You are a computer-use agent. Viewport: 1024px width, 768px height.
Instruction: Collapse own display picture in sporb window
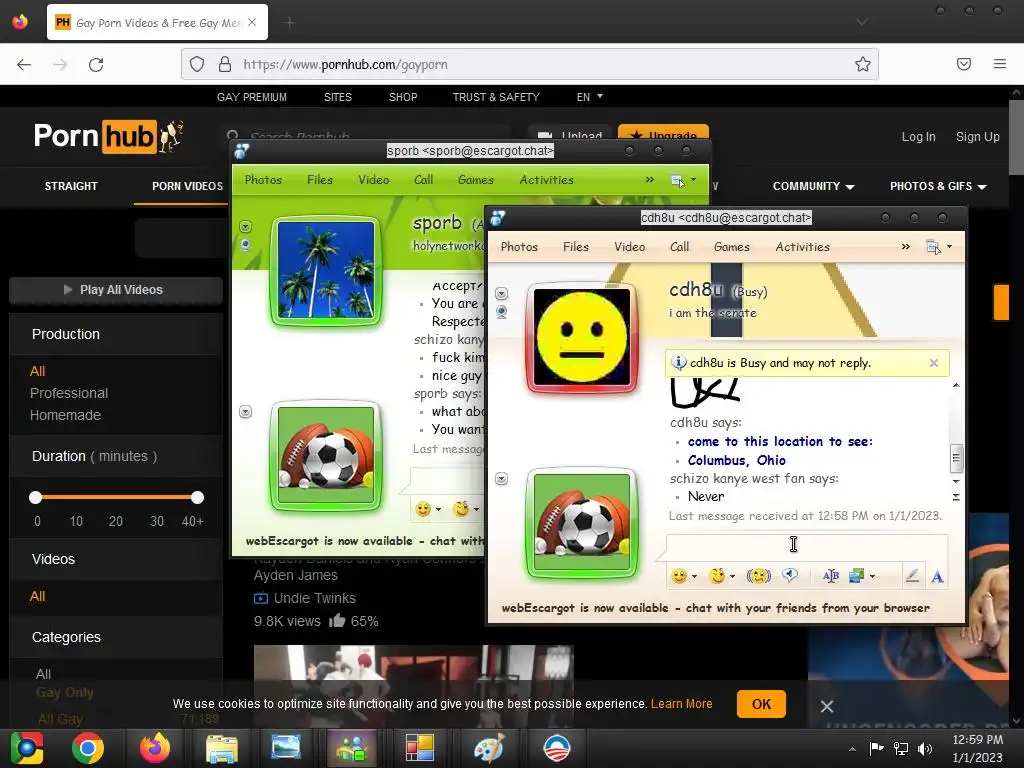click(246, 411)
